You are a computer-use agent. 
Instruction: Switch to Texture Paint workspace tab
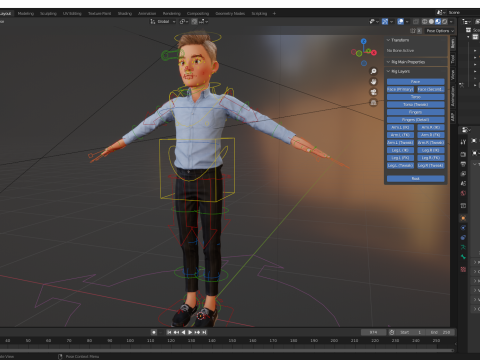point(99,13)
